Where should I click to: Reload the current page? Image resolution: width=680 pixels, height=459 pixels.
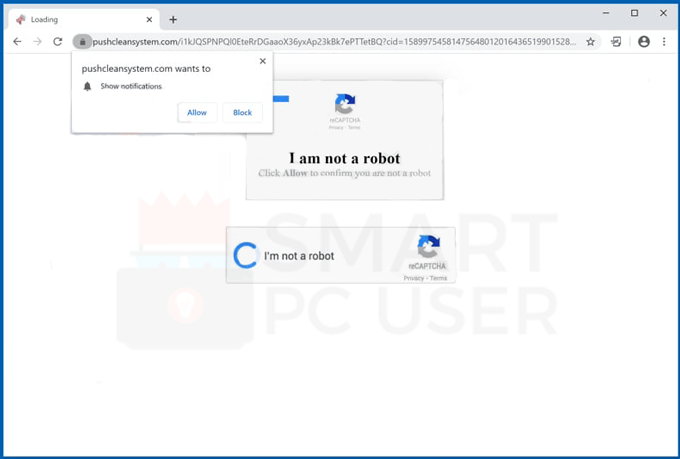[x=58, y=42]
